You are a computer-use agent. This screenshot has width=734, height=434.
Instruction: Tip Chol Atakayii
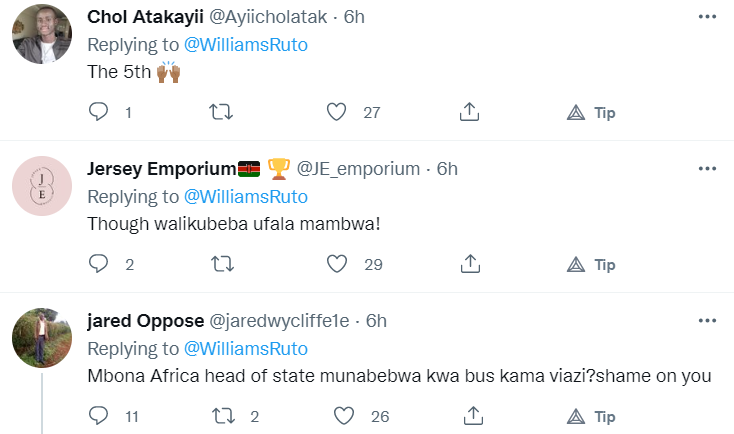click(592, 112)
